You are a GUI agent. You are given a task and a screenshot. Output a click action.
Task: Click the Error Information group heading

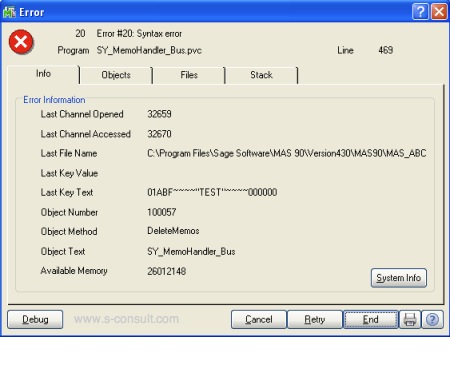54,100
